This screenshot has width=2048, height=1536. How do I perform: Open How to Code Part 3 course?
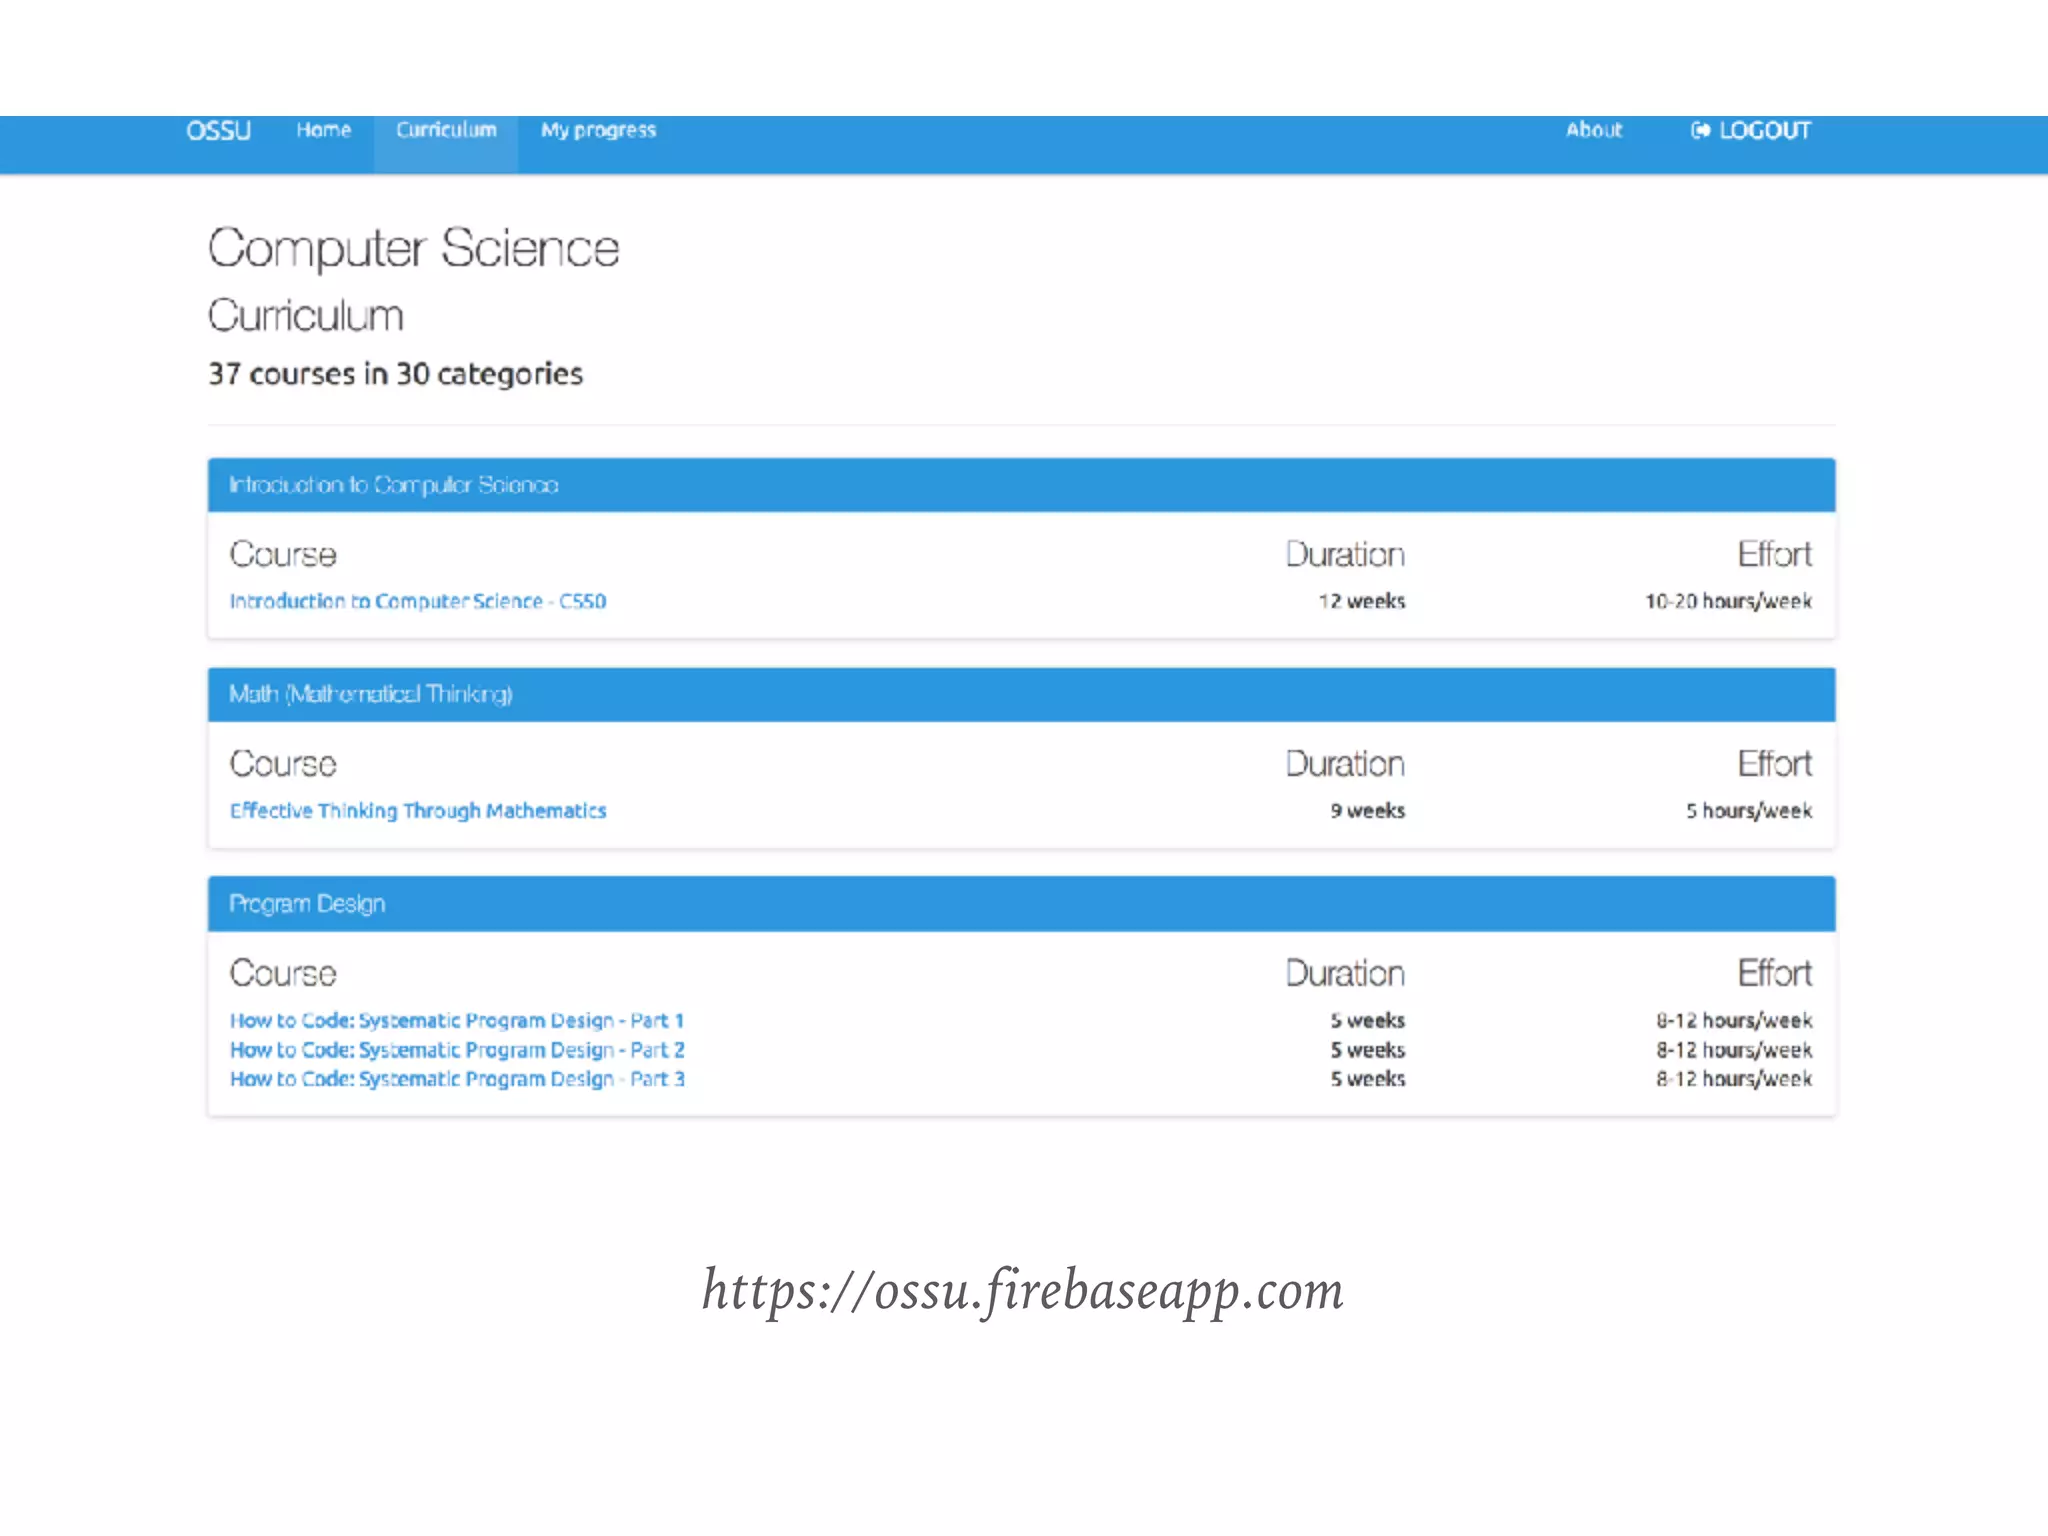[457, 1079]
